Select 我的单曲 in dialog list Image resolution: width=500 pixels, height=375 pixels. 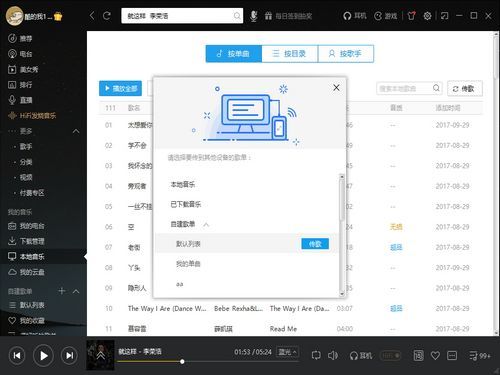coord(188,264)
